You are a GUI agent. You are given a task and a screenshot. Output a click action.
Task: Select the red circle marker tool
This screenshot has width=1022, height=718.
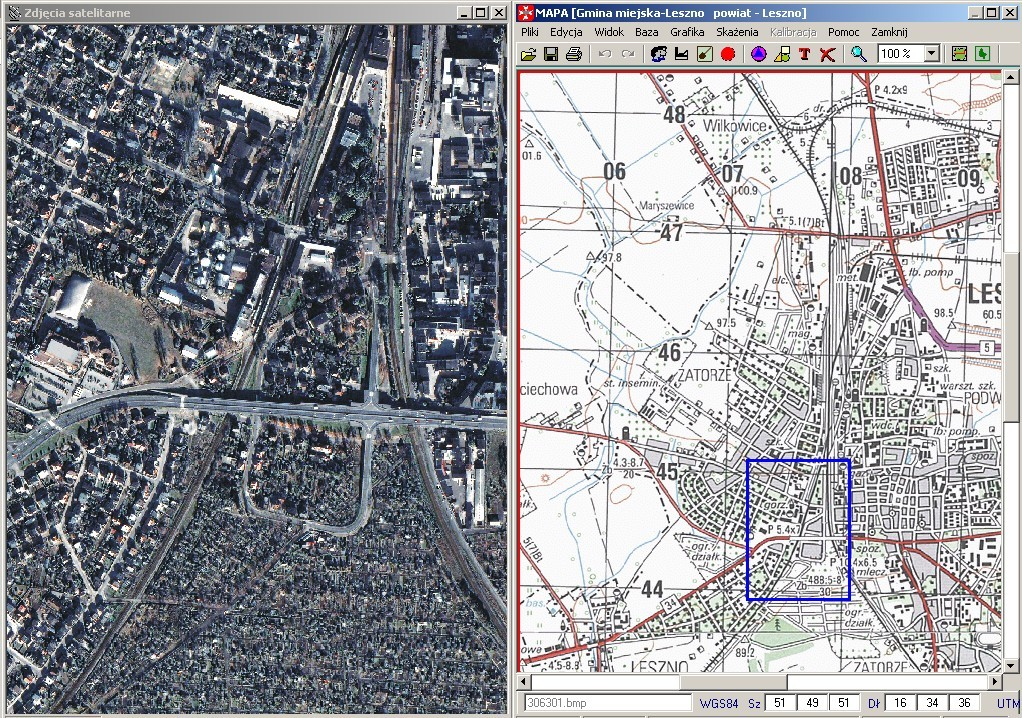[x=727, y=54]
